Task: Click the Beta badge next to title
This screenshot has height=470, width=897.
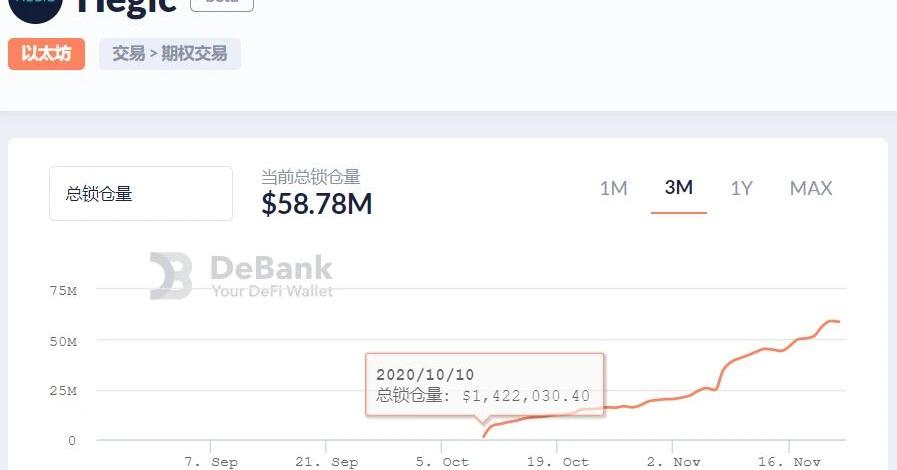Action: pyautogui.click(x=221, y=4)
